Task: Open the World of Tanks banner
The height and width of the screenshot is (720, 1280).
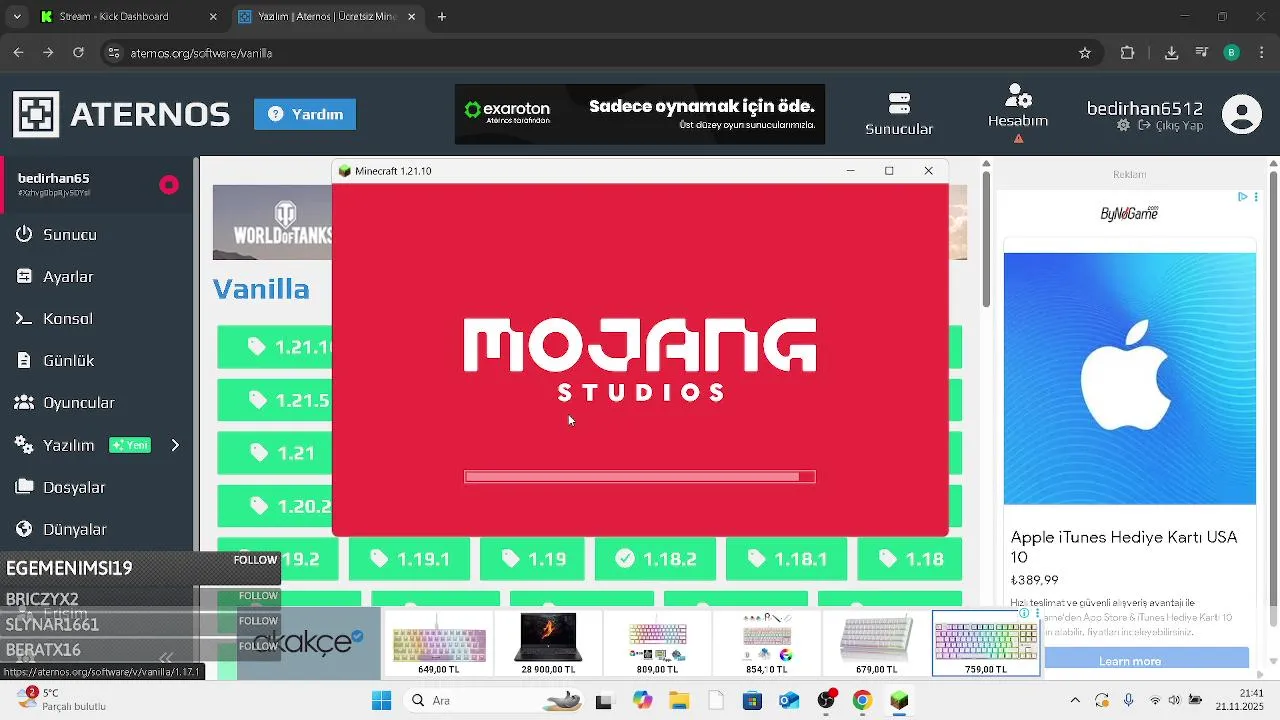Action: 272,222
